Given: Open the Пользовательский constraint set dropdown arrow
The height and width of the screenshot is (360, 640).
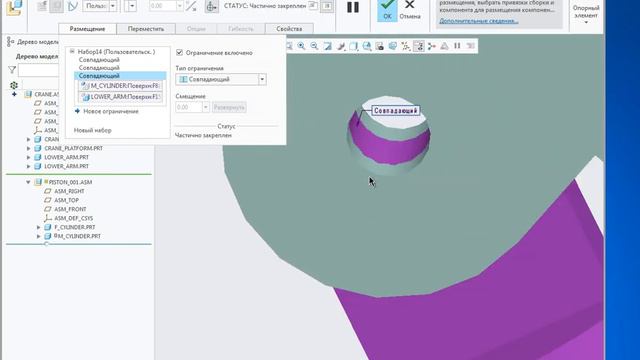Looking at the screenshot, I should 113,6.
